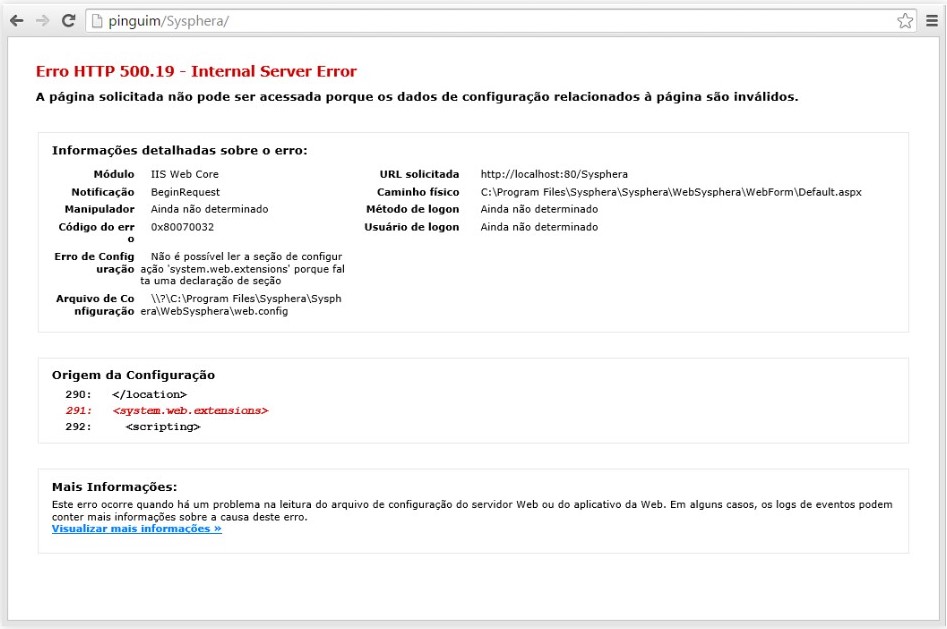
Task: Click the page icon in the address bar
Action: (97, 21)
